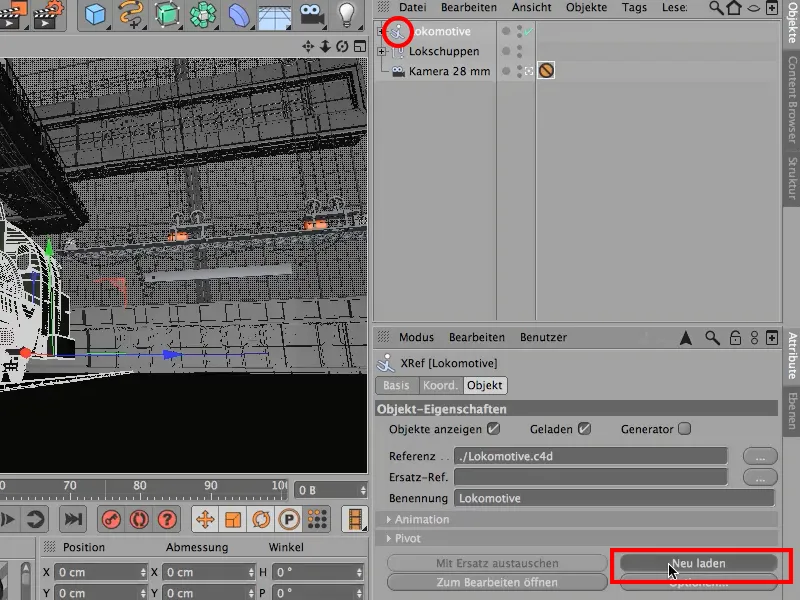Click Zum Bearbeiten öffnen button
800x600 pixels.
[x=497, y=582]
